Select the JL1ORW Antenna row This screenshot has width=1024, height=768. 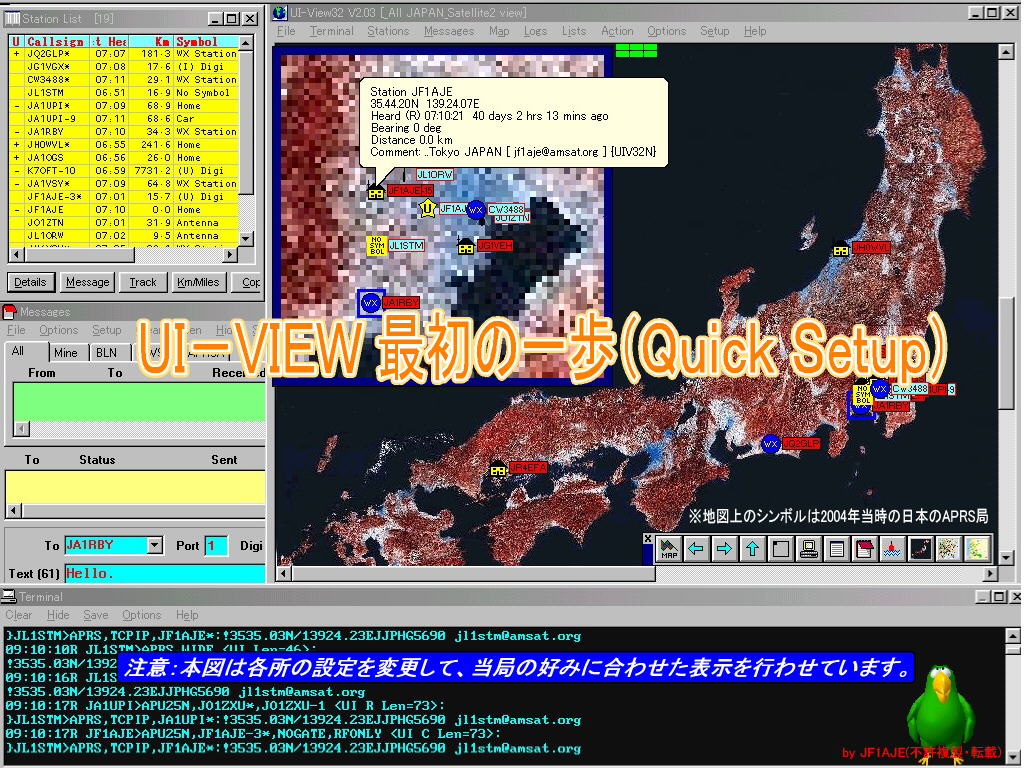[x=123, y=236]
